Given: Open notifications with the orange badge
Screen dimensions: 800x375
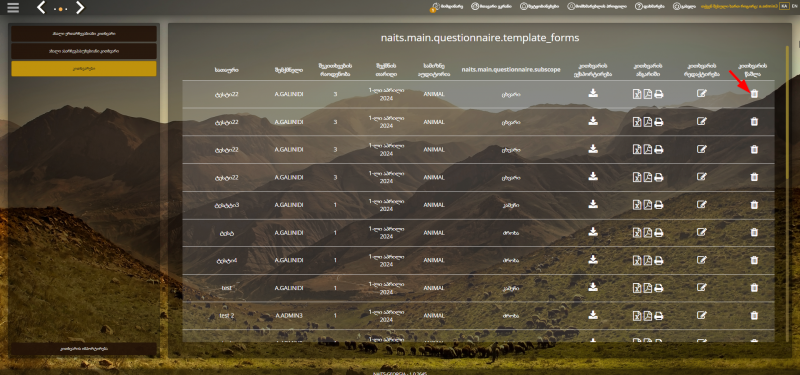Looking at the screenshot, I should [446, 7].
